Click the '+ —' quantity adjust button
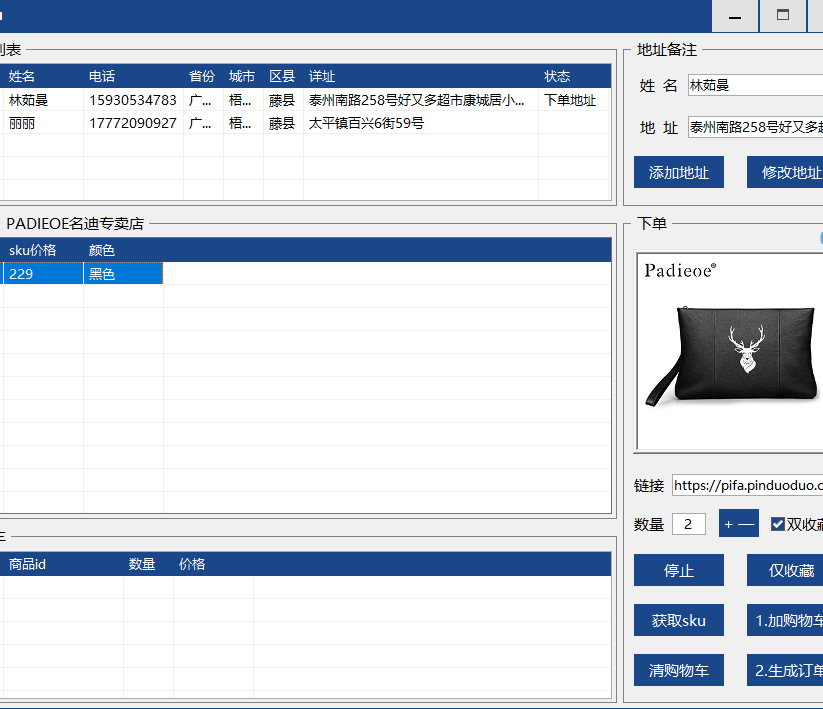Image resolution: width=823 pixels, height=709 pixels. coord(739,524)
